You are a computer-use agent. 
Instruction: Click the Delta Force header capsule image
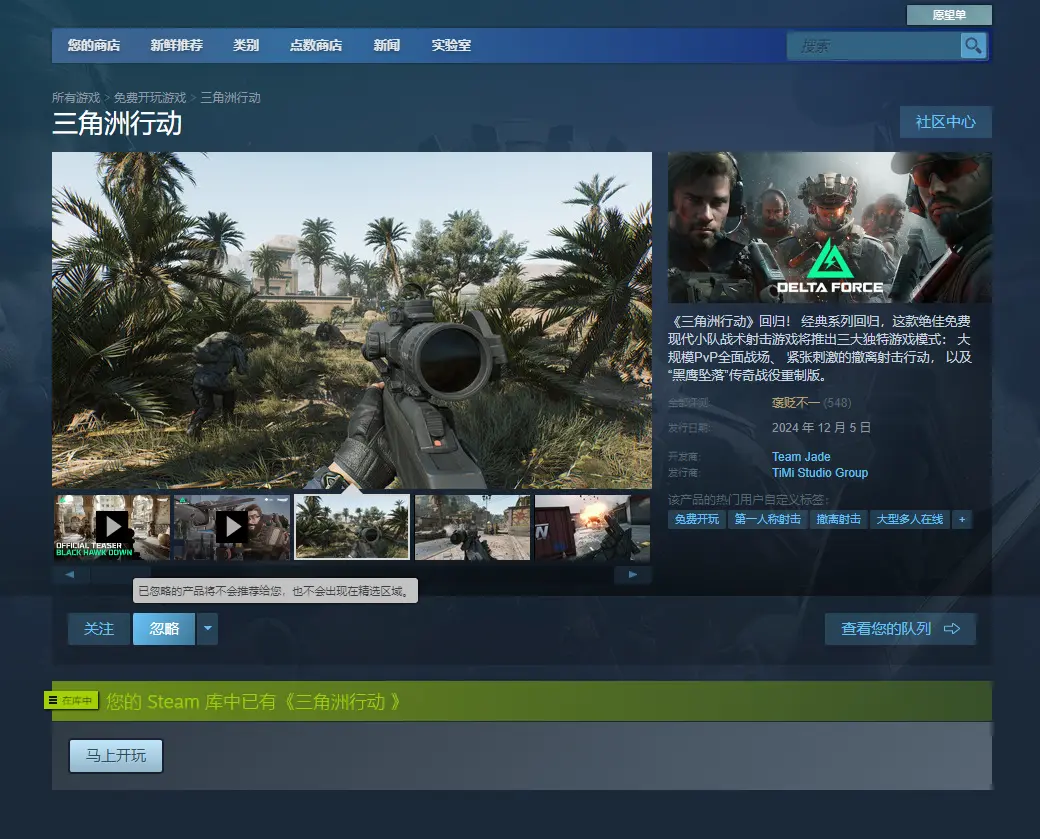tap(830, 227)
